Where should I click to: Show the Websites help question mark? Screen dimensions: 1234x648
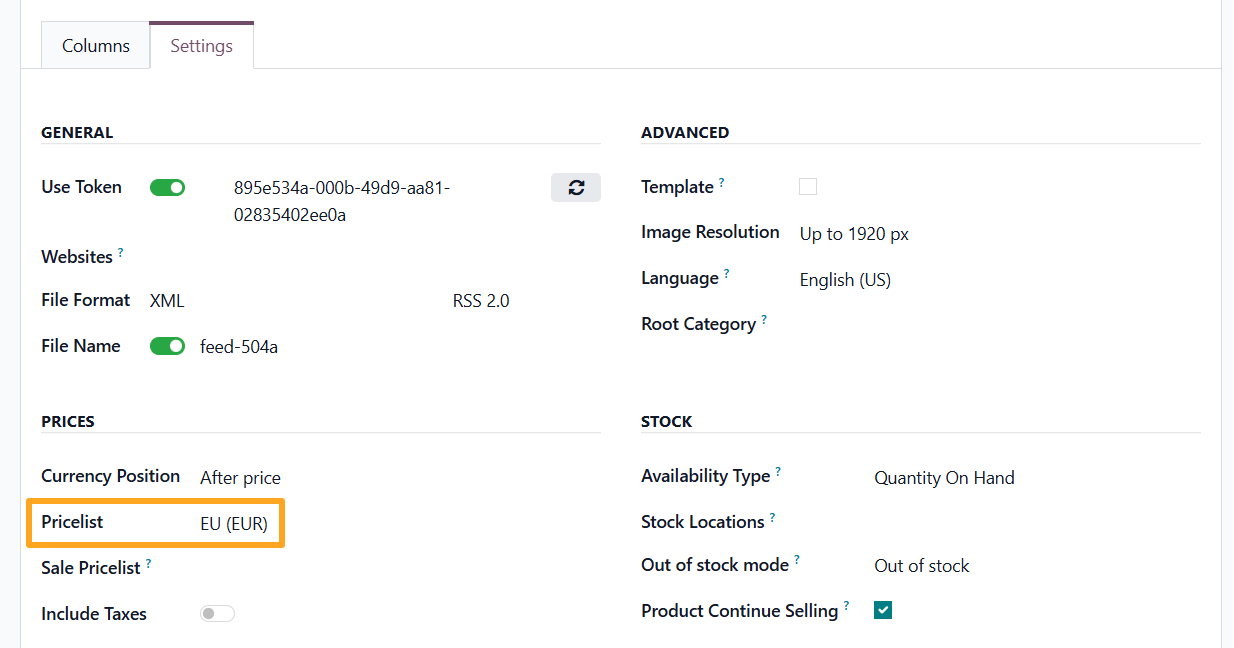(x=121, y=253)
